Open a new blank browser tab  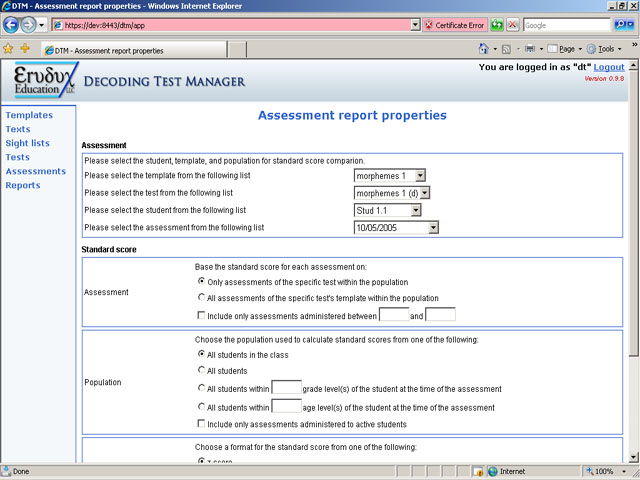pos(237,50)
